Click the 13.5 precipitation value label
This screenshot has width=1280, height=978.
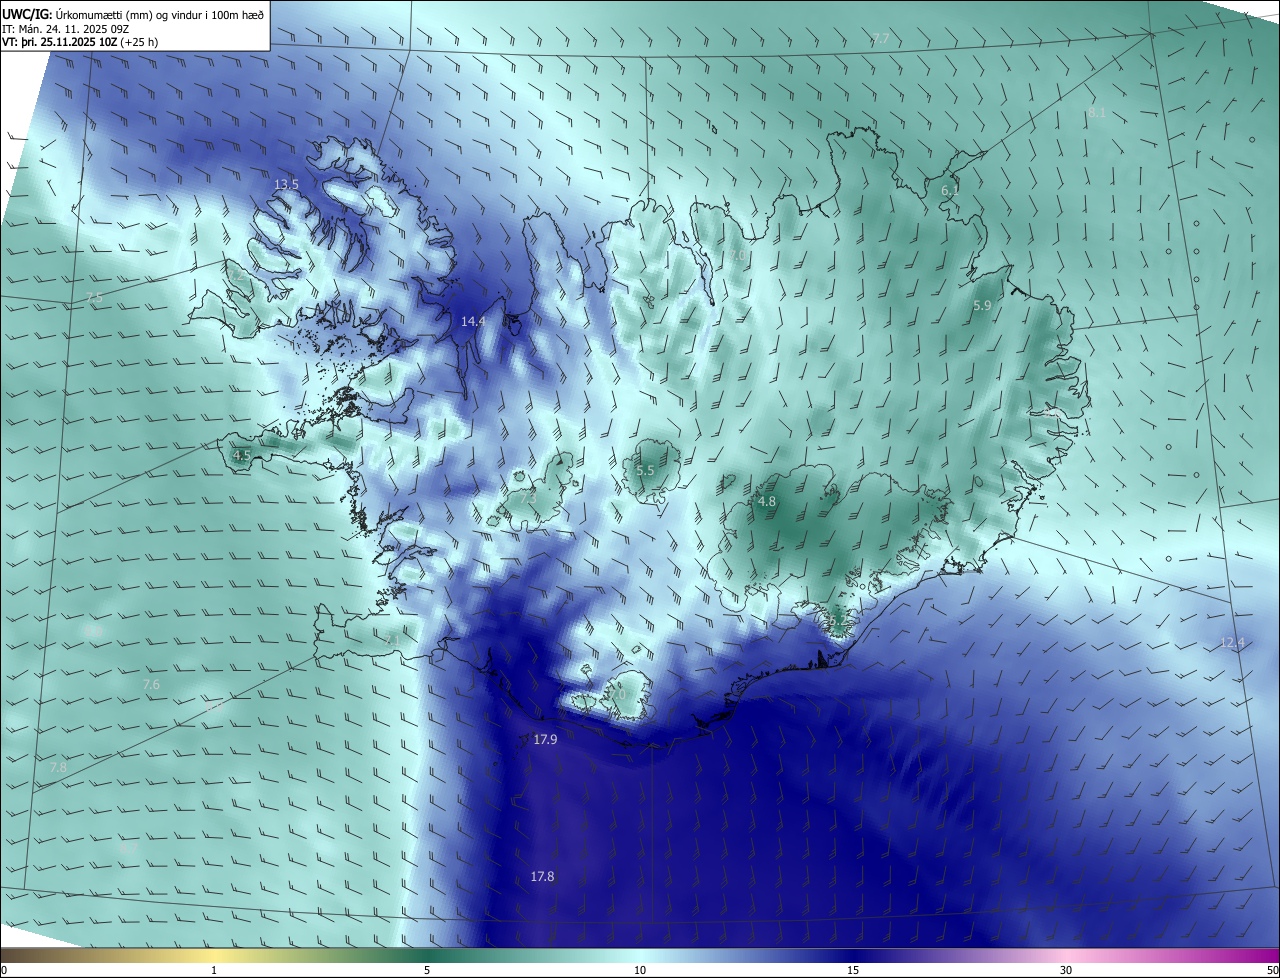(x=286, y=185)
